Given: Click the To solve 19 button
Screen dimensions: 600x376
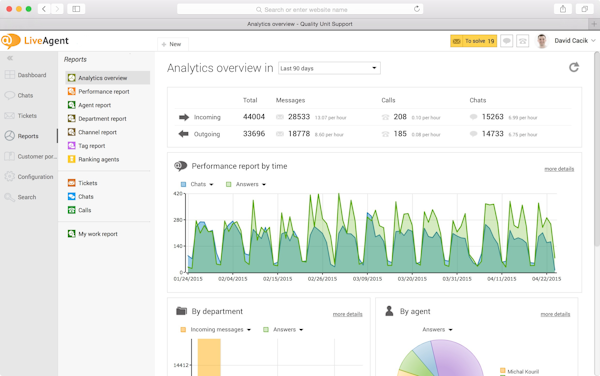Looking at the screenshot, I should coord(473,41).
